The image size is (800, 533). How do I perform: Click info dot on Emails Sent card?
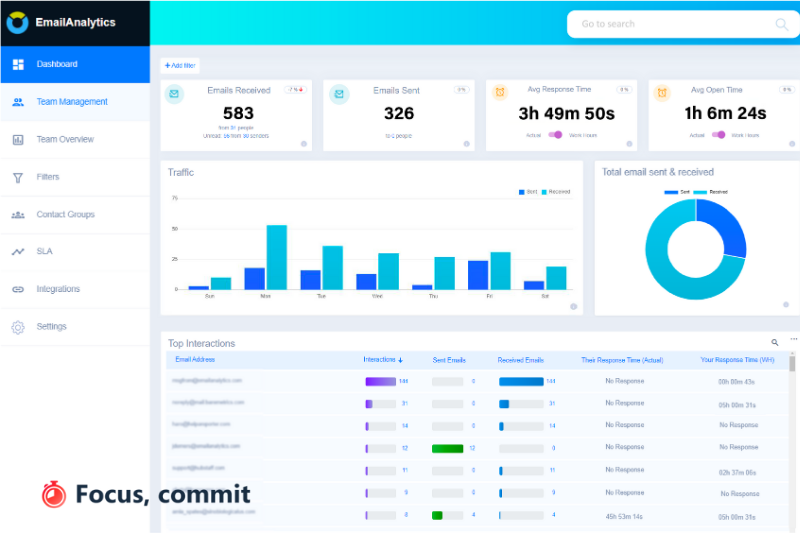[x=466, y=144]
